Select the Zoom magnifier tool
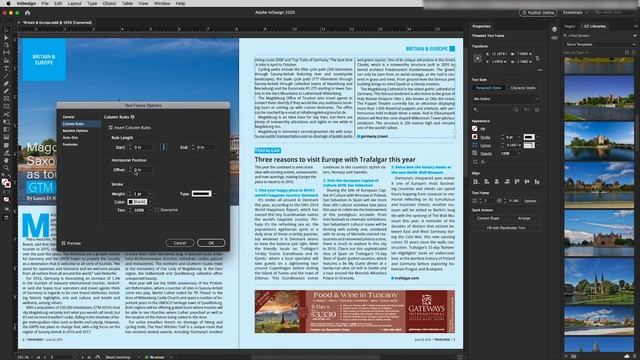 pyautogui.click(x=6, y=168)
